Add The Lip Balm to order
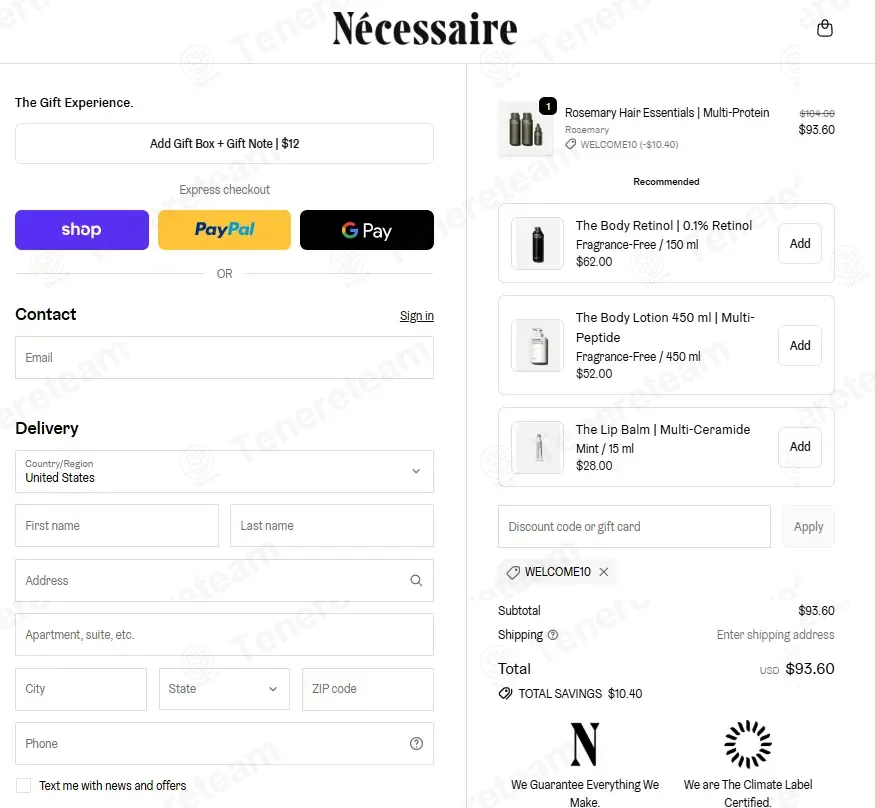The height and width of the screenshot is (808, 875). point(800,447)
